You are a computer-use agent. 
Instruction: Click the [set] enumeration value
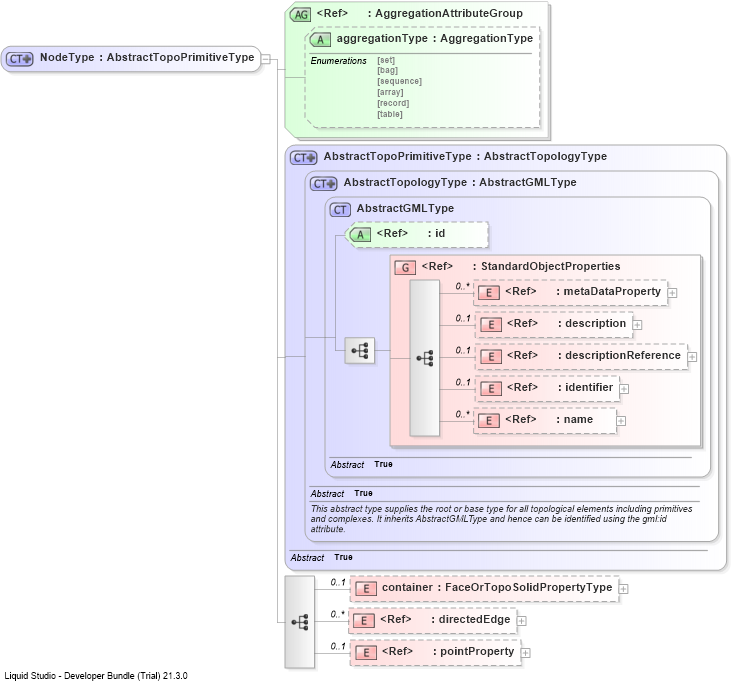386,60
